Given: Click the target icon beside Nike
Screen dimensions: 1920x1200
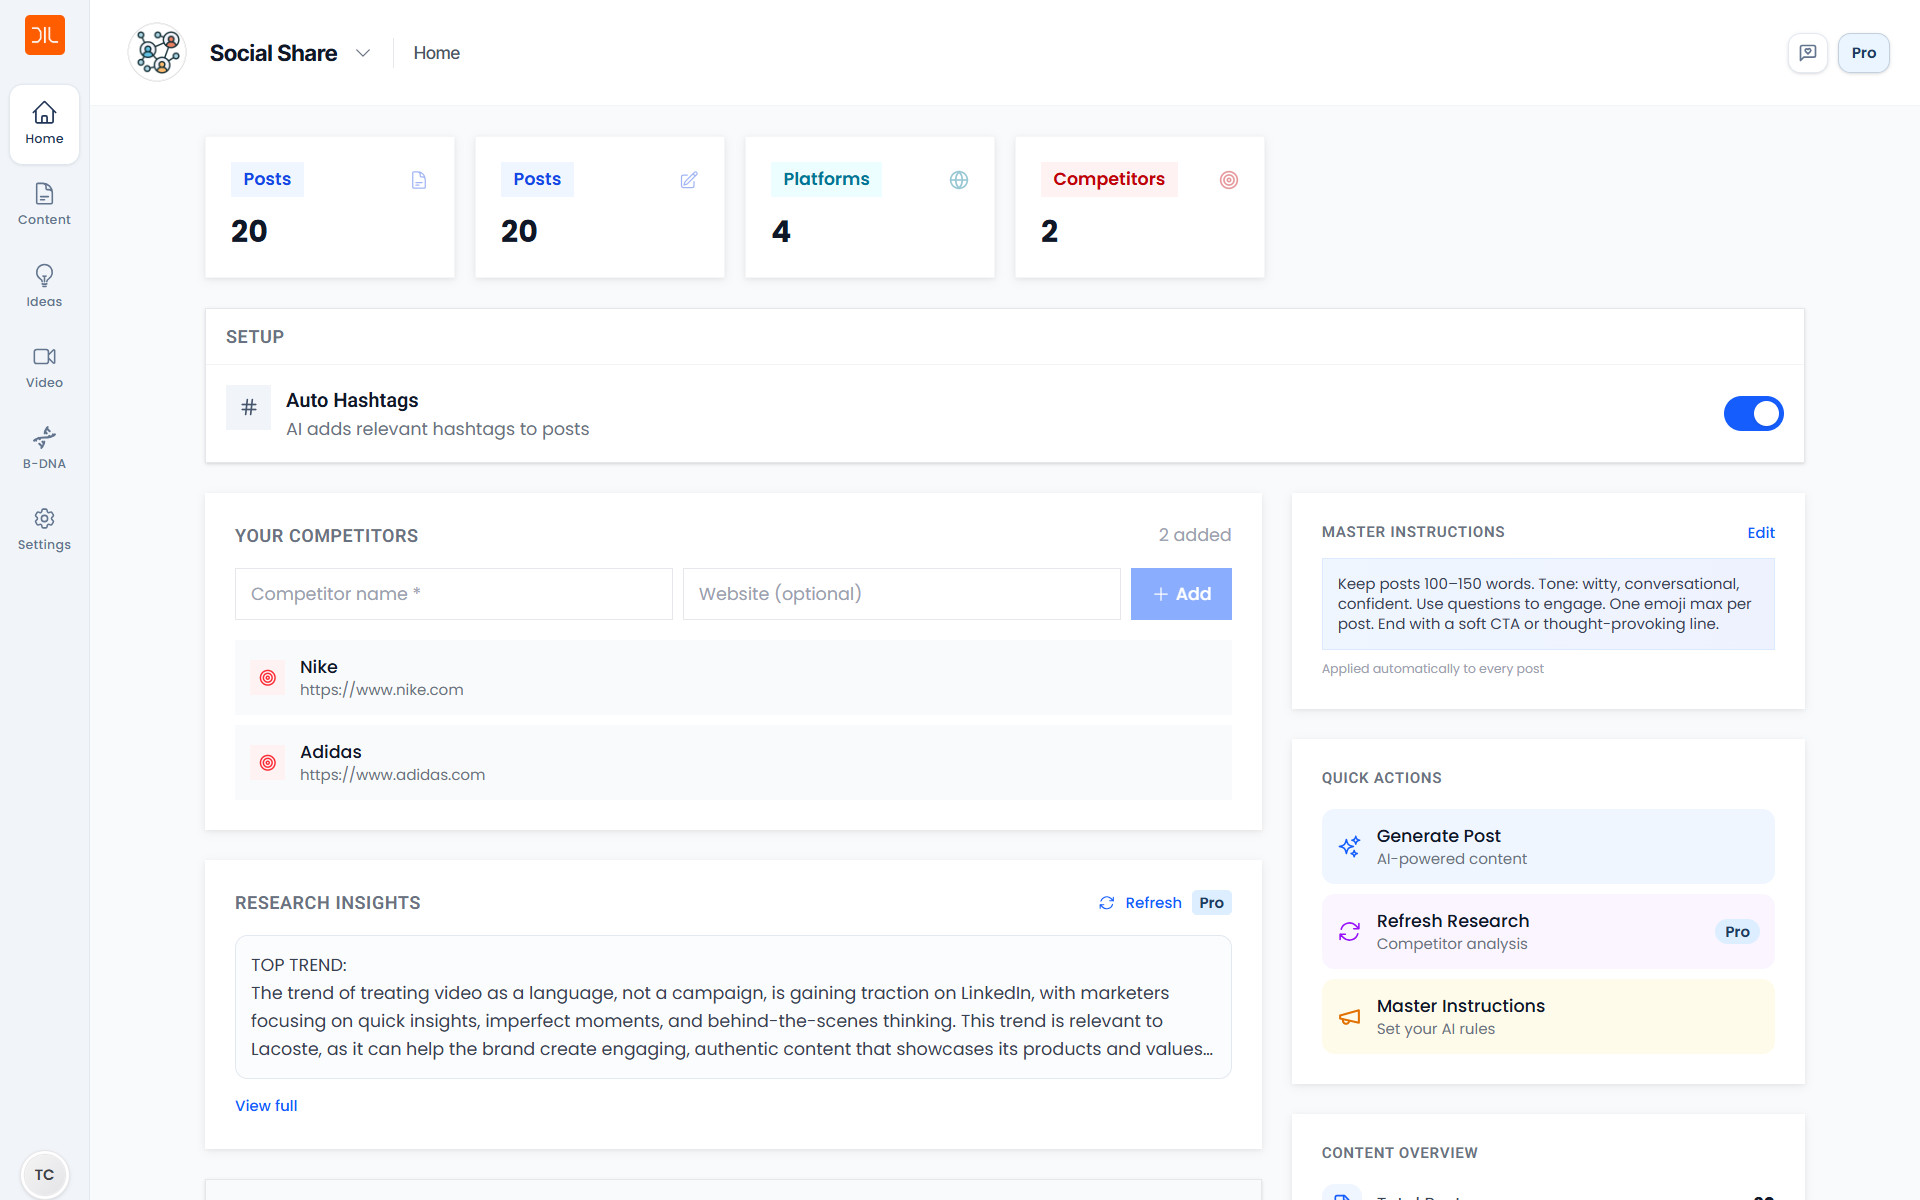Looking at the screenshot, I should (x=268, y=678).
